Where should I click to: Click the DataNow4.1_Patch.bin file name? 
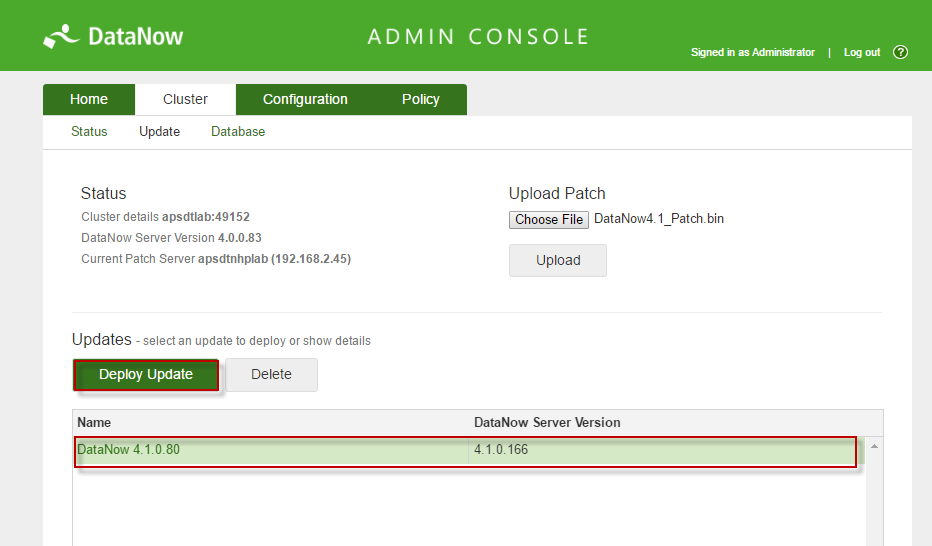click(x=659, y=219)
